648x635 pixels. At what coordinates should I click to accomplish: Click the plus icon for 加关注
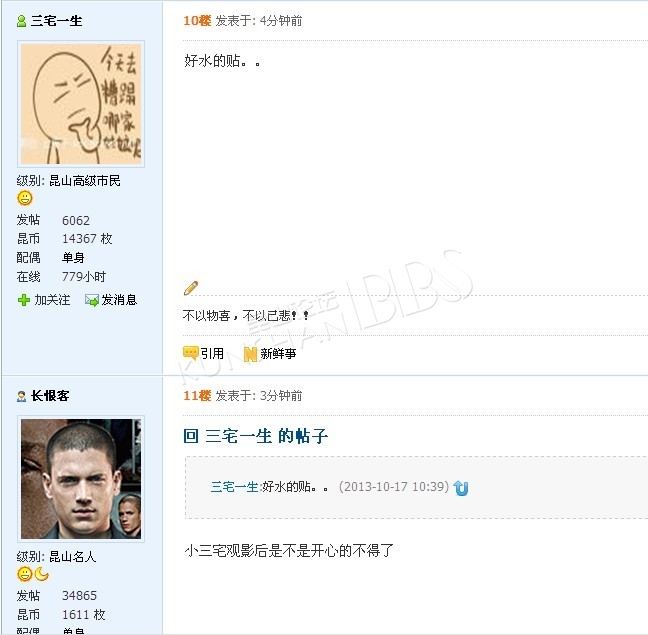tap(24, 300)
